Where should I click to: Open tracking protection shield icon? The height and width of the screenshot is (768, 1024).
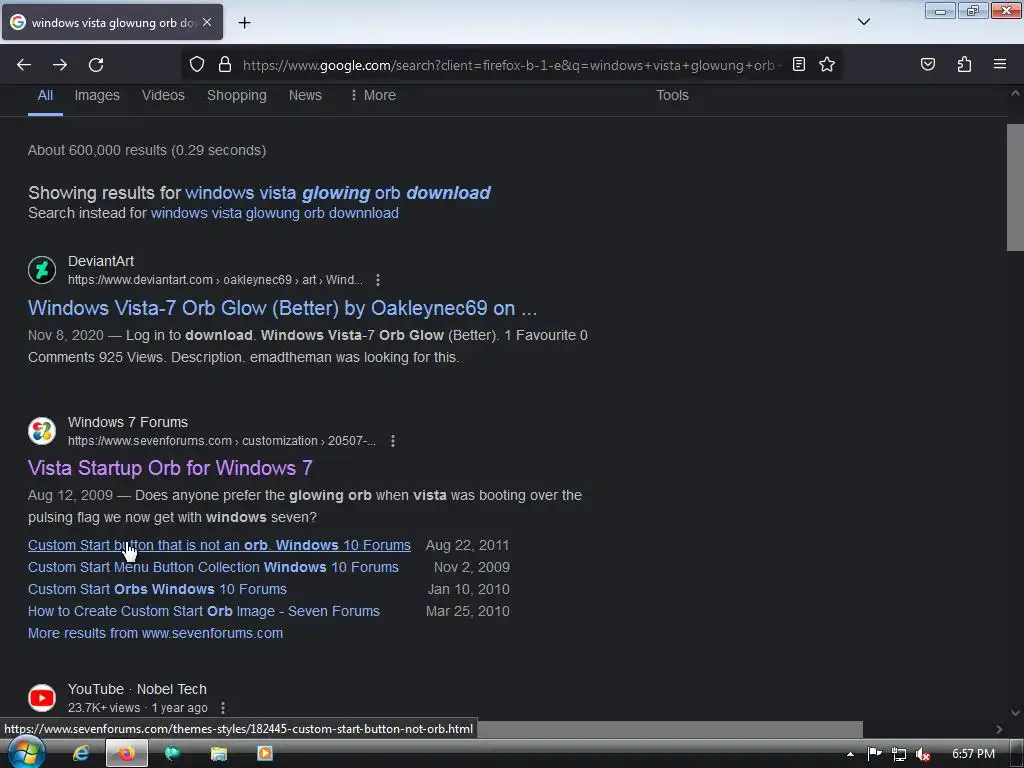tap(197, 64)
